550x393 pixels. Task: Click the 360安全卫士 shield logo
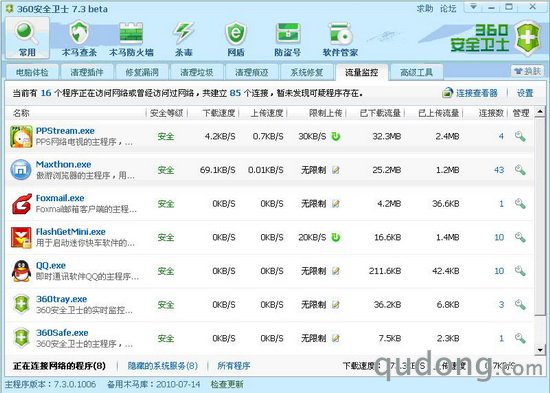tap(528, 38)
